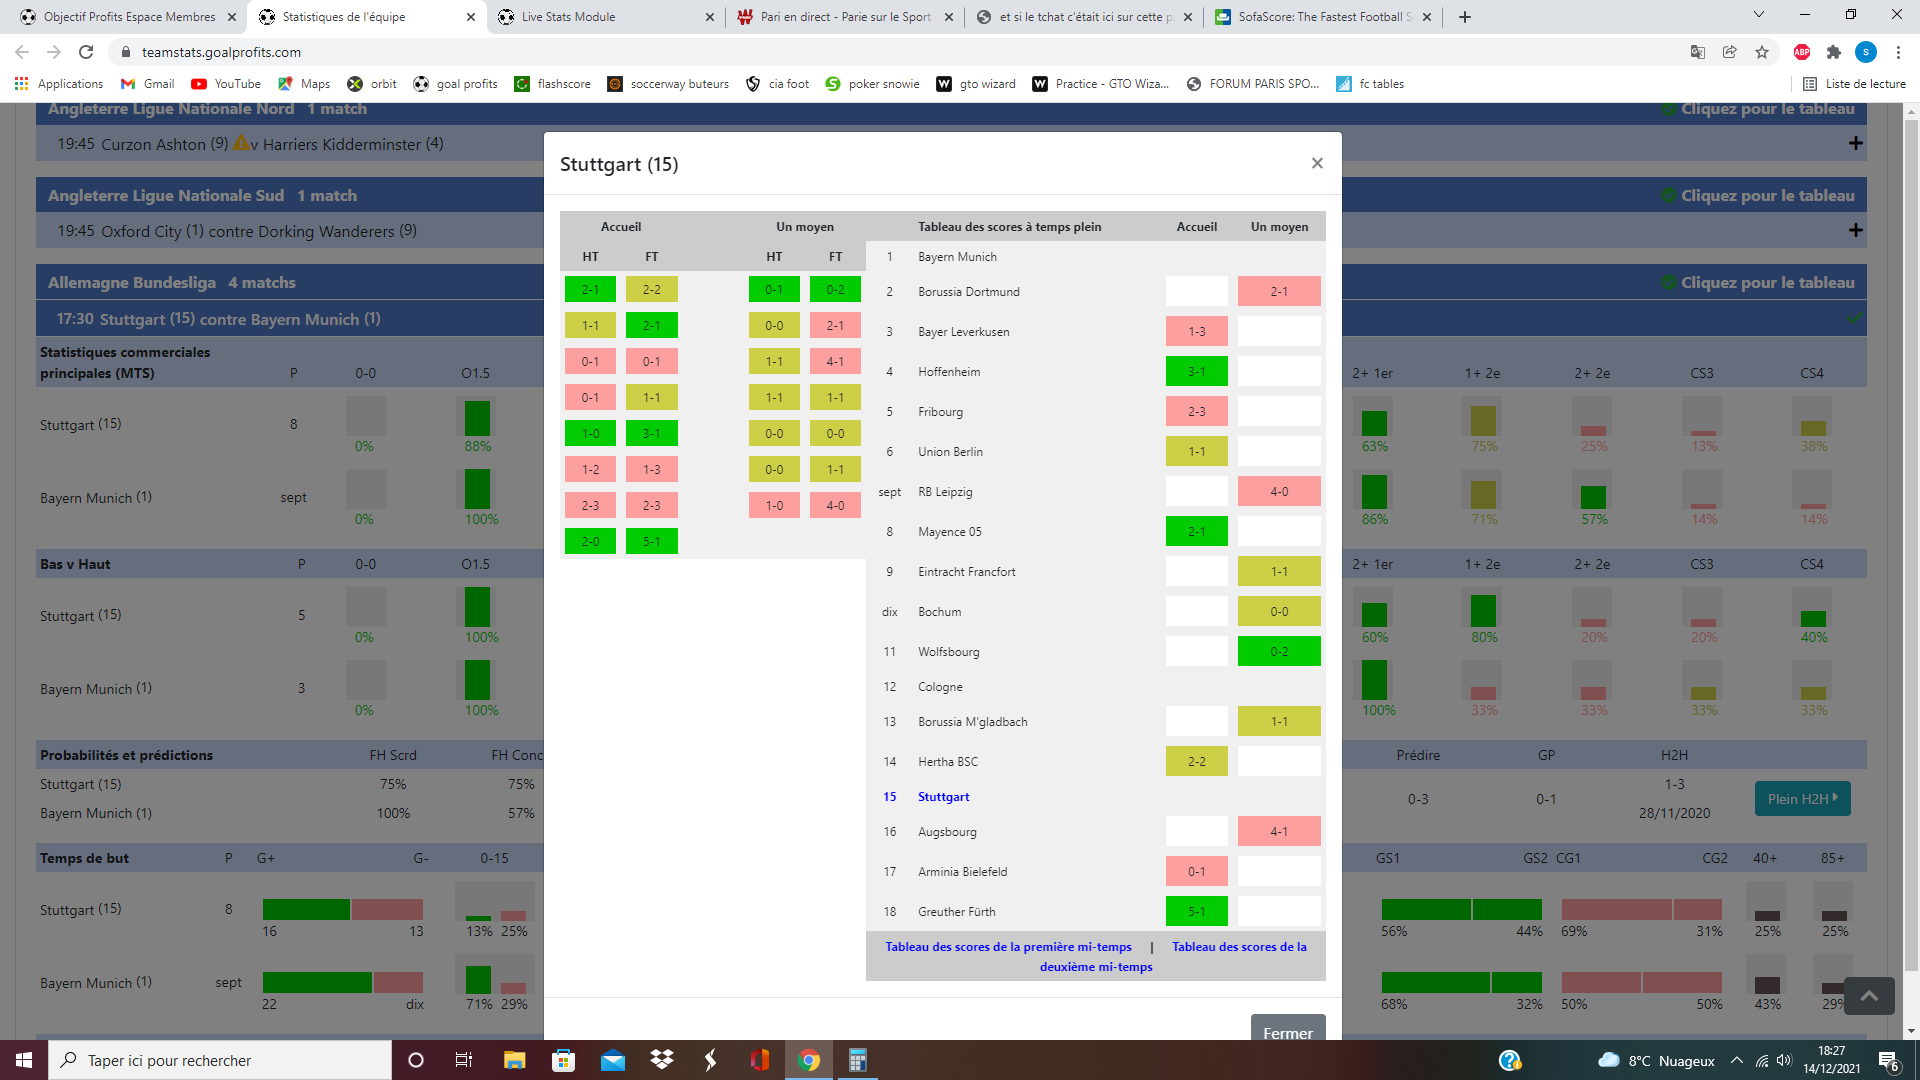Click the share page icon

(x=1730, y=52)
